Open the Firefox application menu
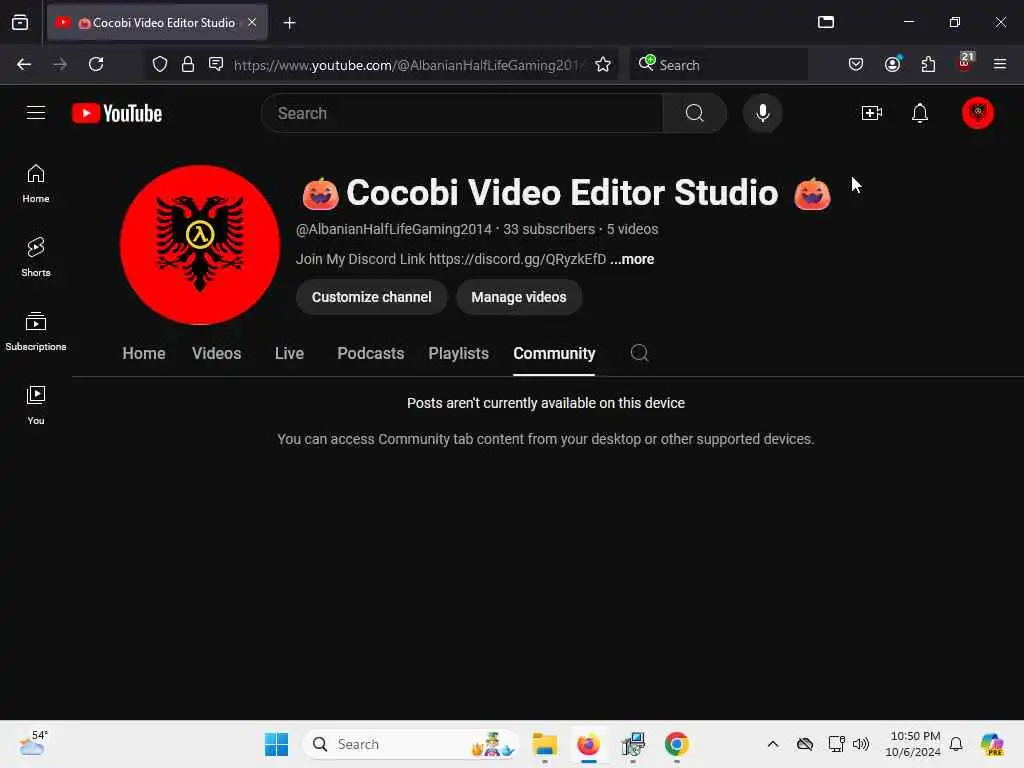Image resolution: width=1024 pixels, height=768 pixels. point(999,64)
